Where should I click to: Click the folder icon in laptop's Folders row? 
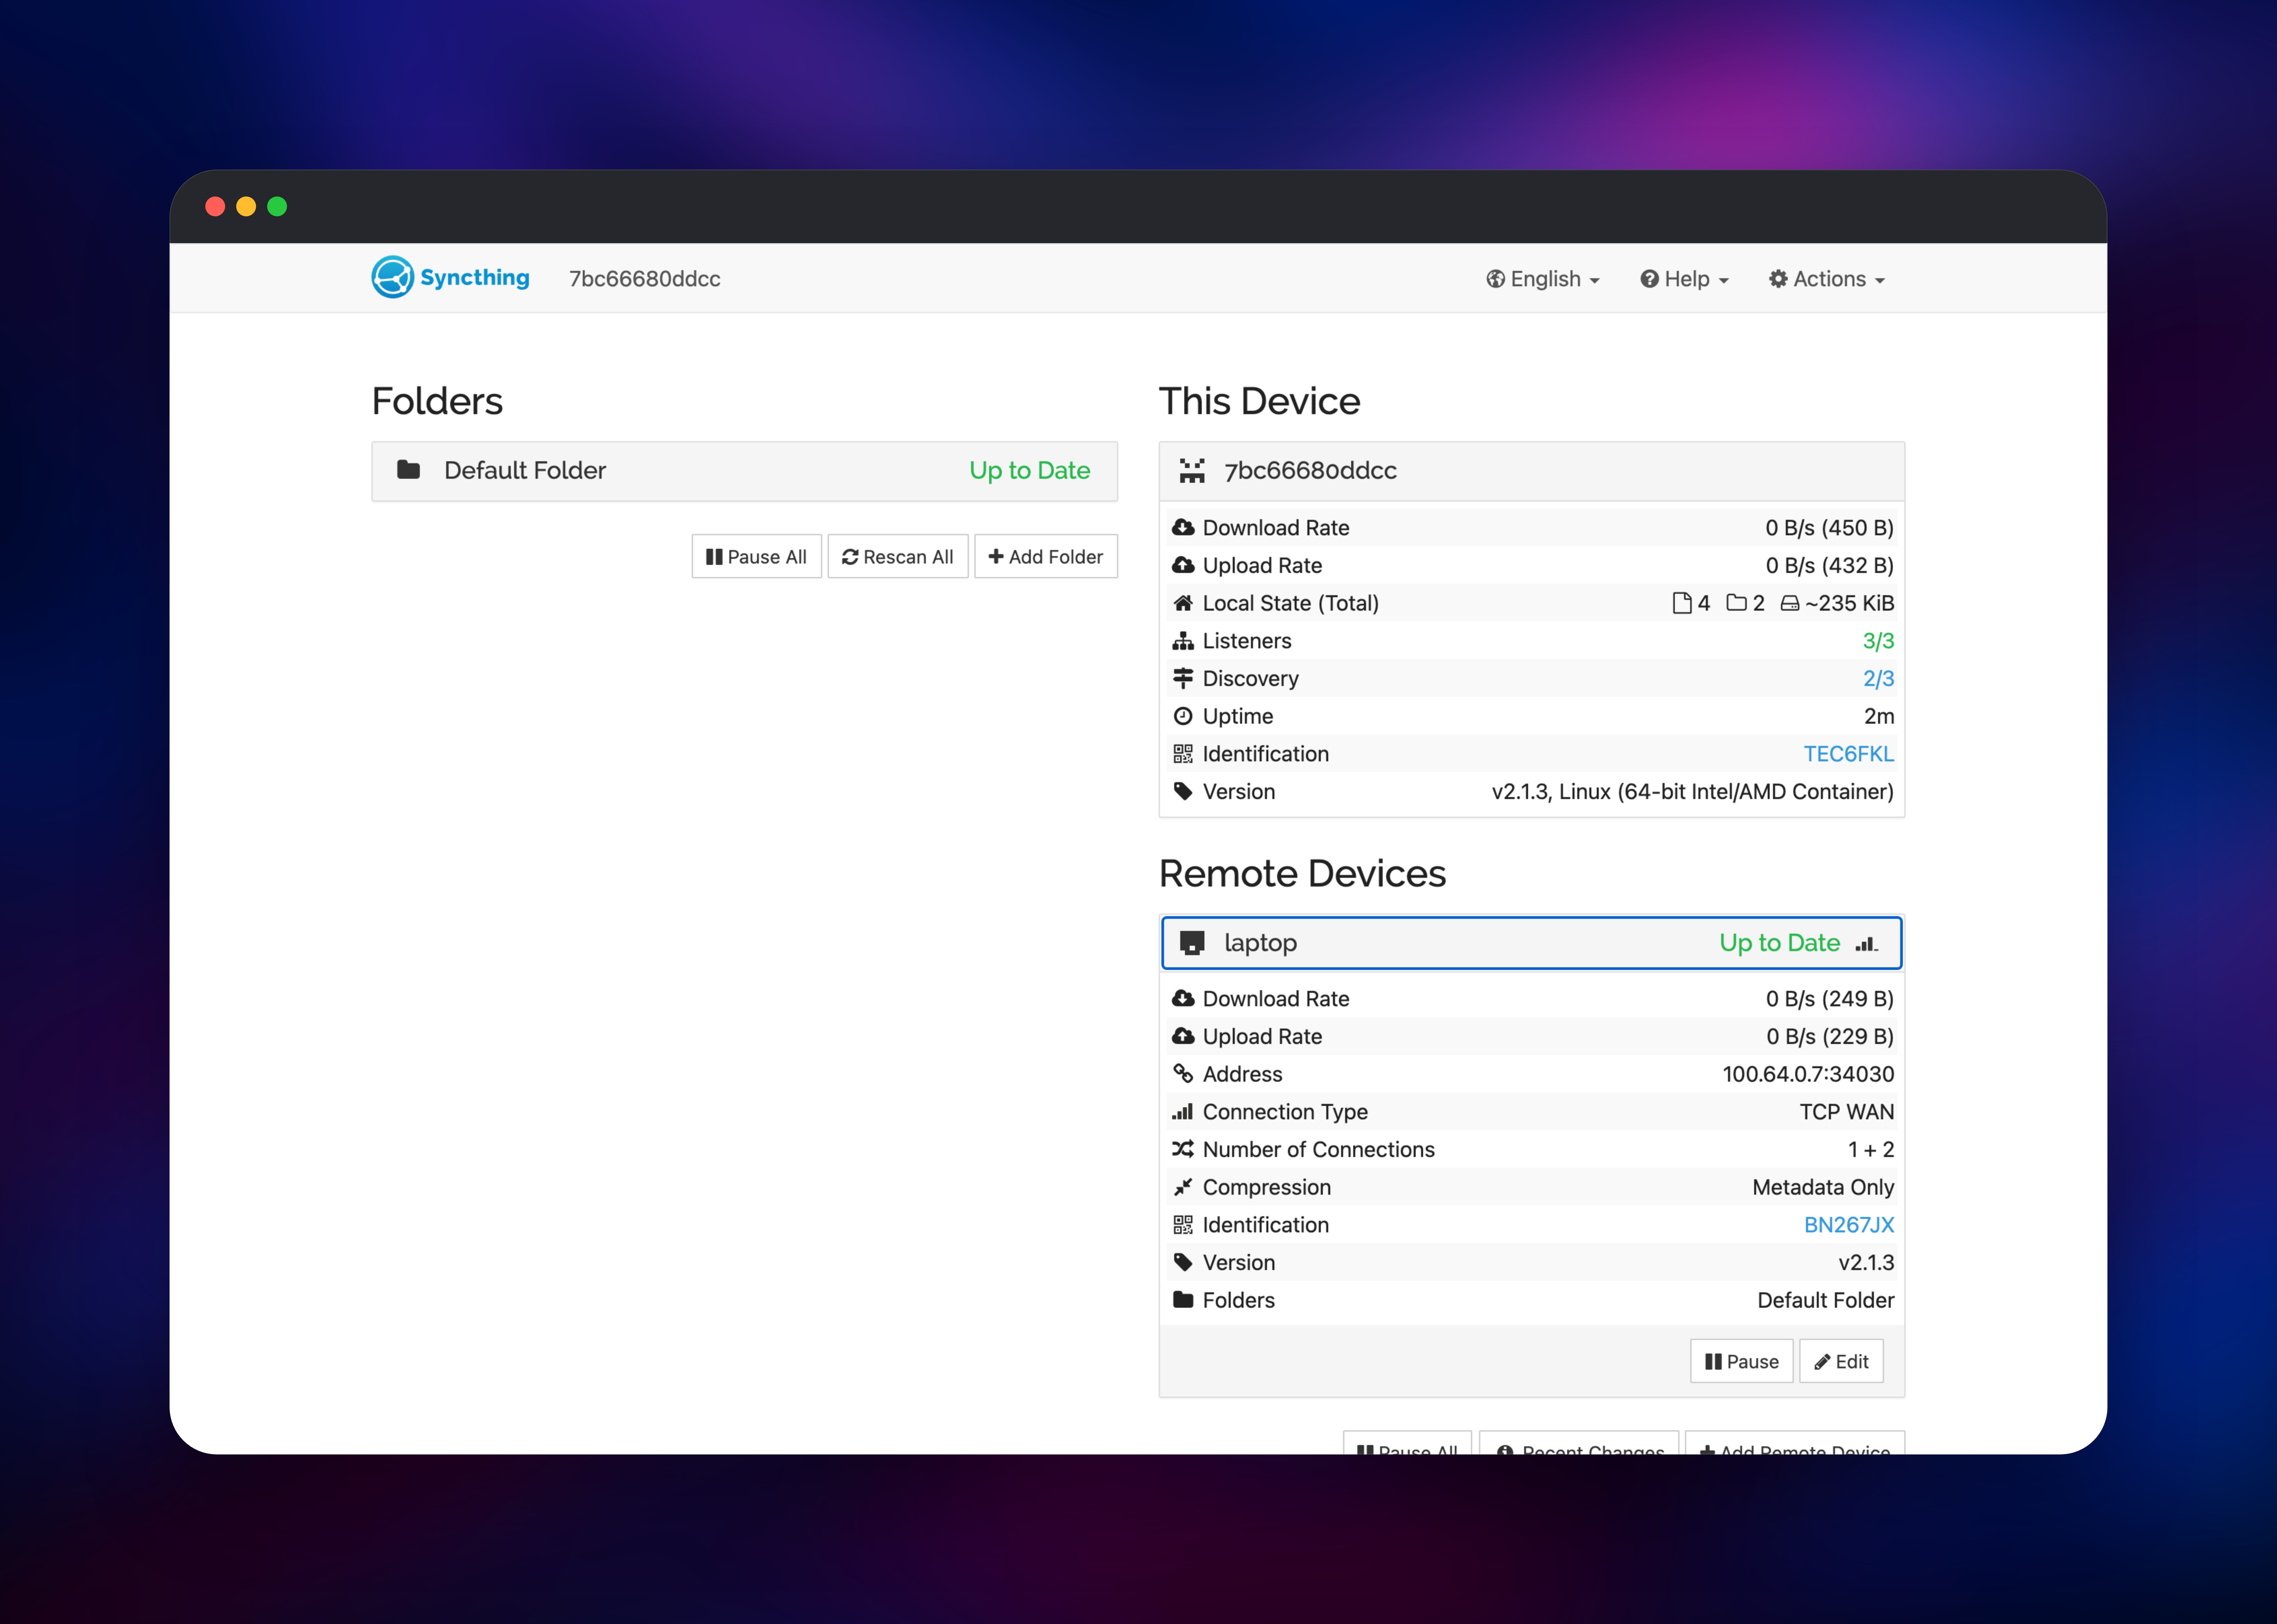click(x=1183, y=1300)
